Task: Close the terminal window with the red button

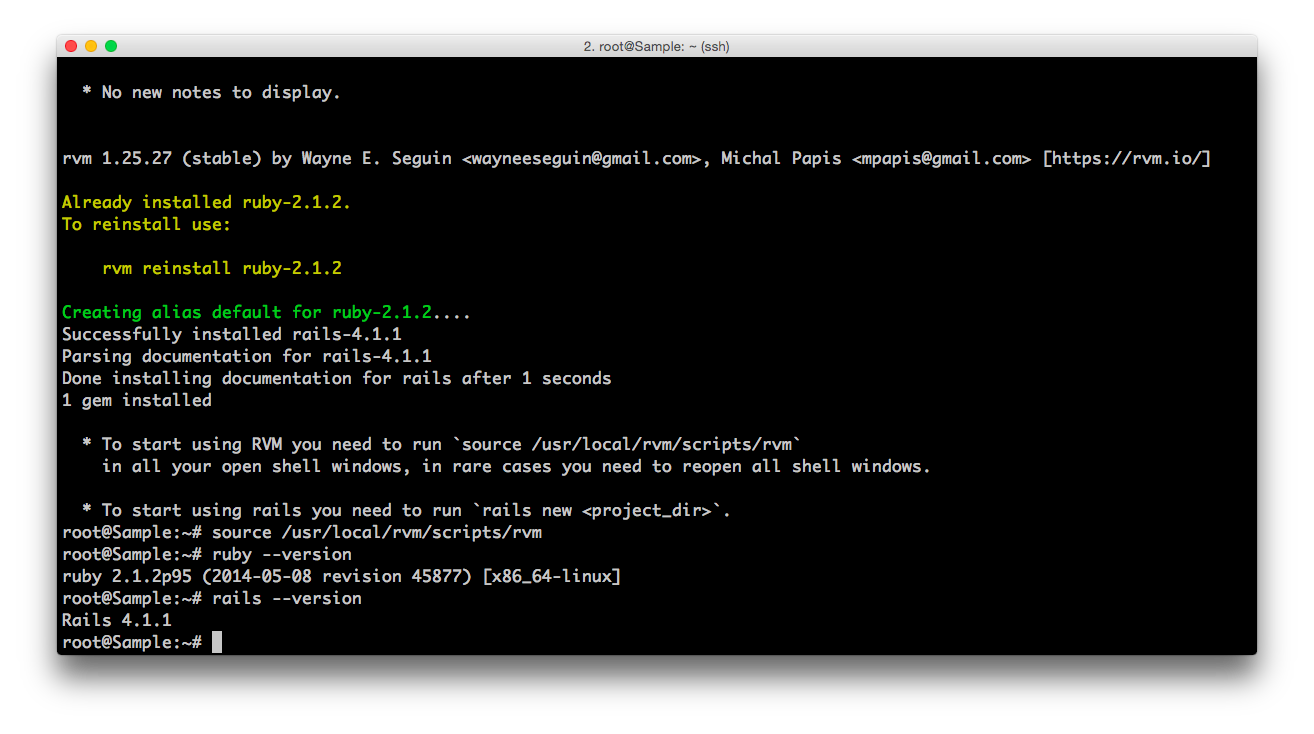Action: coord(71,46)
